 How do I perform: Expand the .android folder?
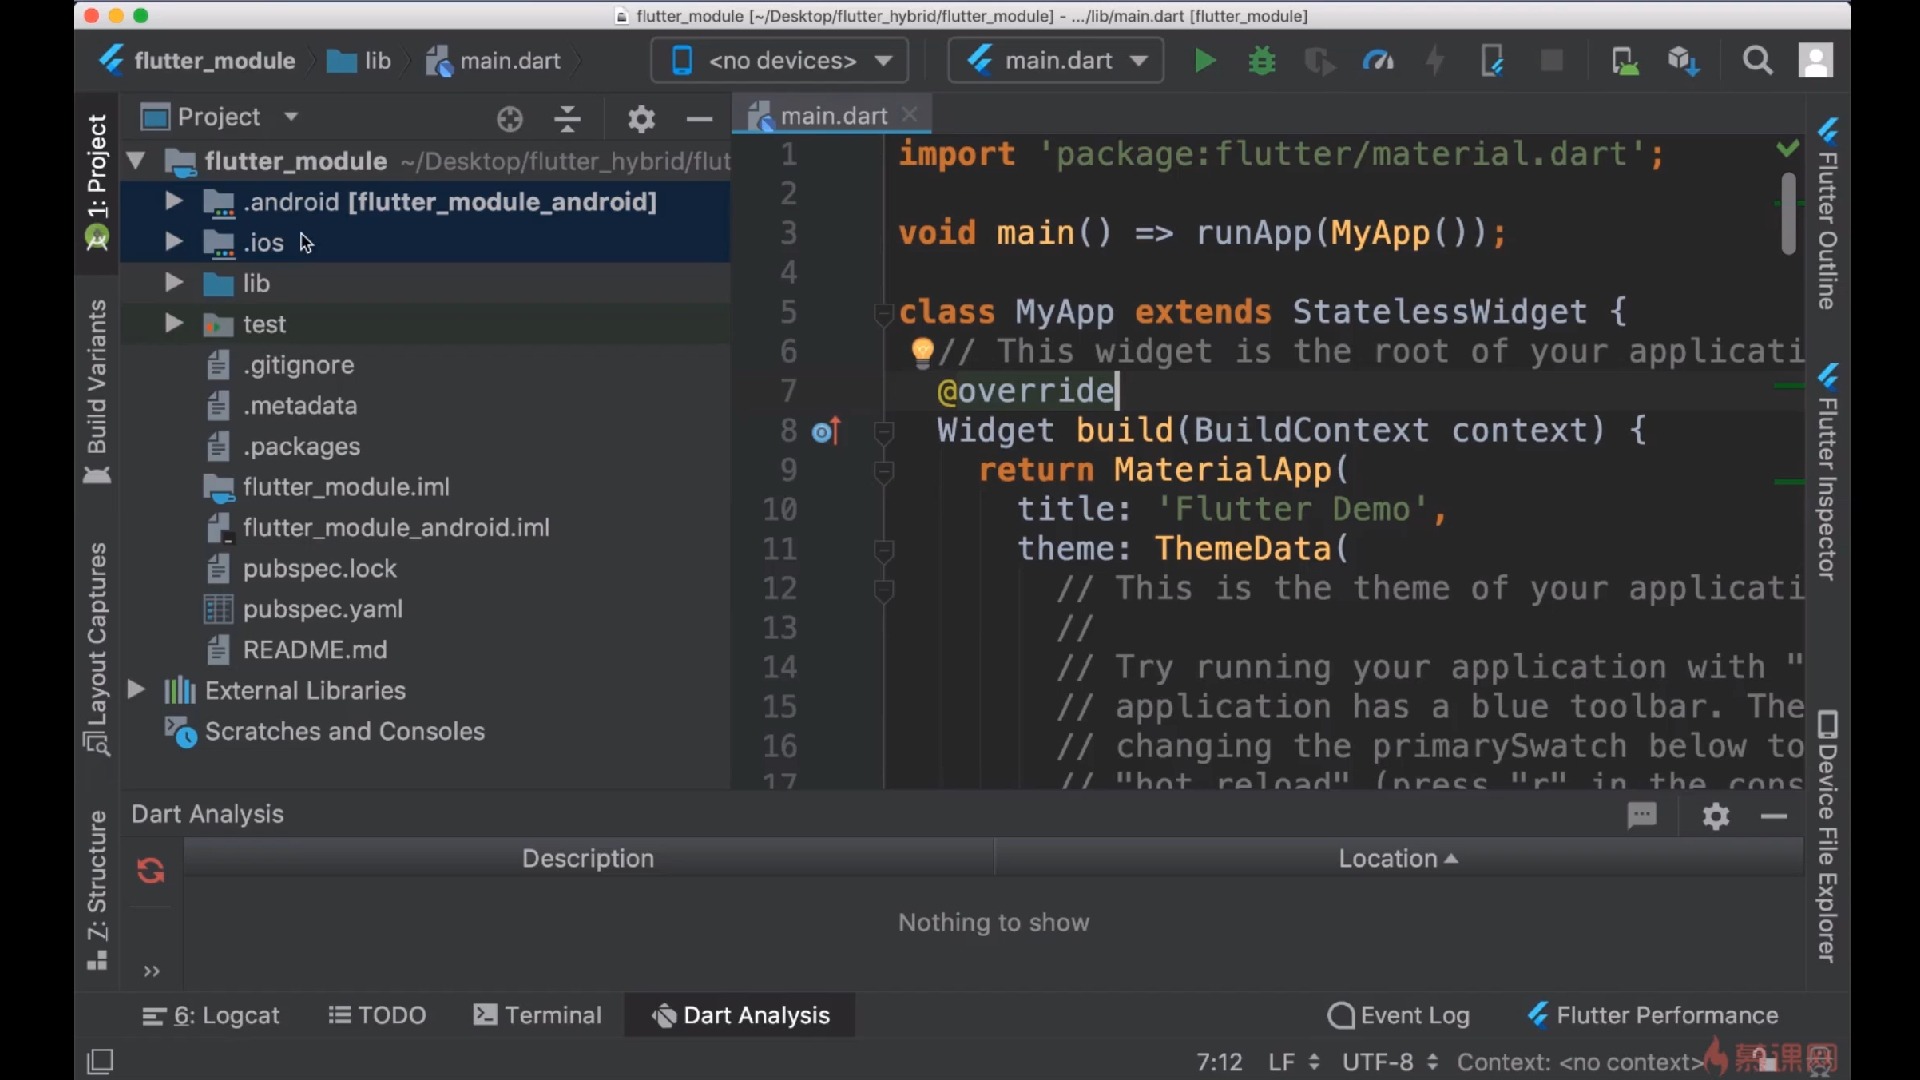tap(174, 201)
